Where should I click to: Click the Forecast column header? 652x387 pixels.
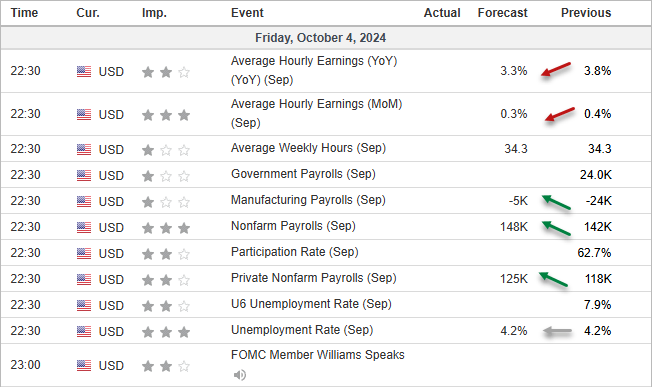click(502, 13)
